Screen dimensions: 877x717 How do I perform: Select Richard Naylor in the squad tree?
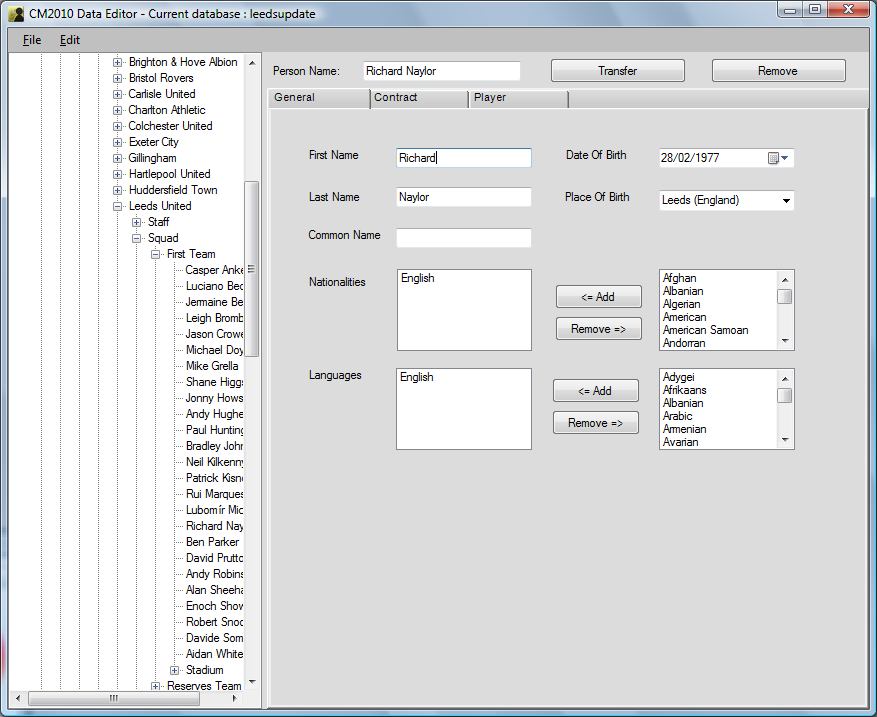pyautogui.click(x=214, y=526)
